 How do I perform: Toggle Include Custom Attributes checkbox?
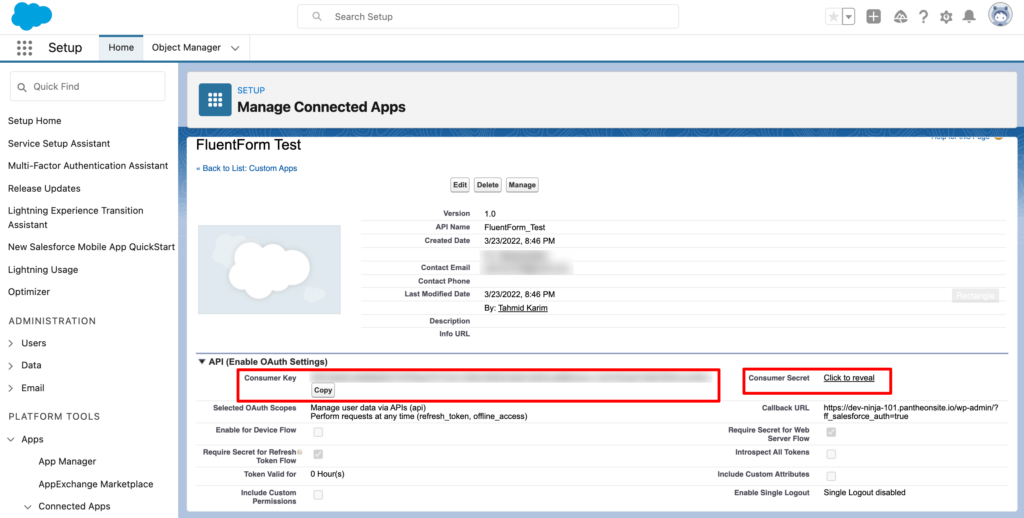(831, 476)
